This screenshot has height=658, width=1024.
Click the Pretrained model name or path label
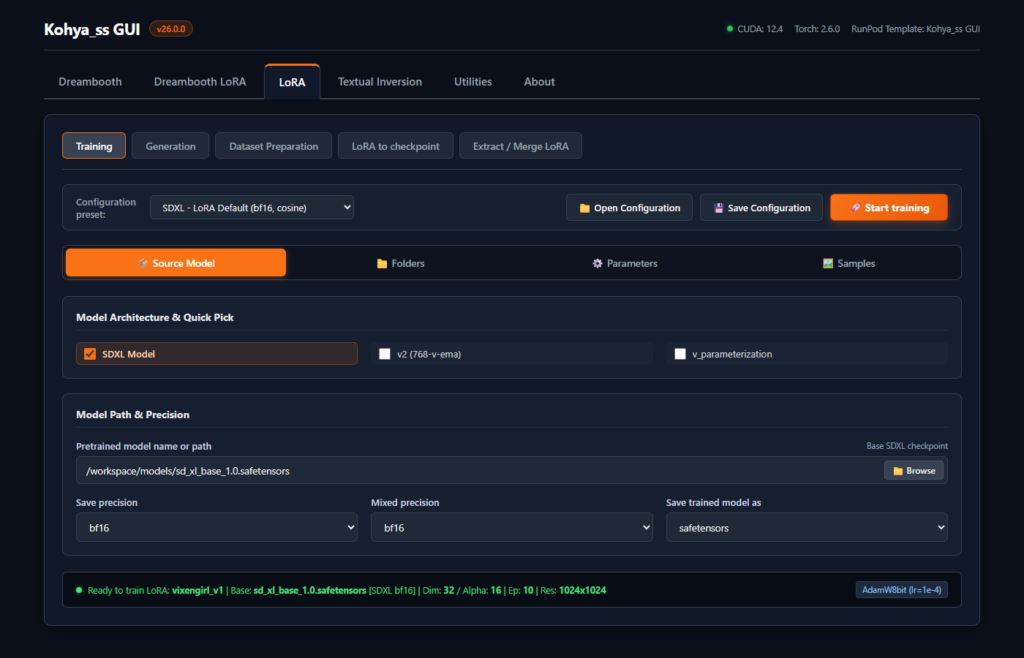pos(144,446)
